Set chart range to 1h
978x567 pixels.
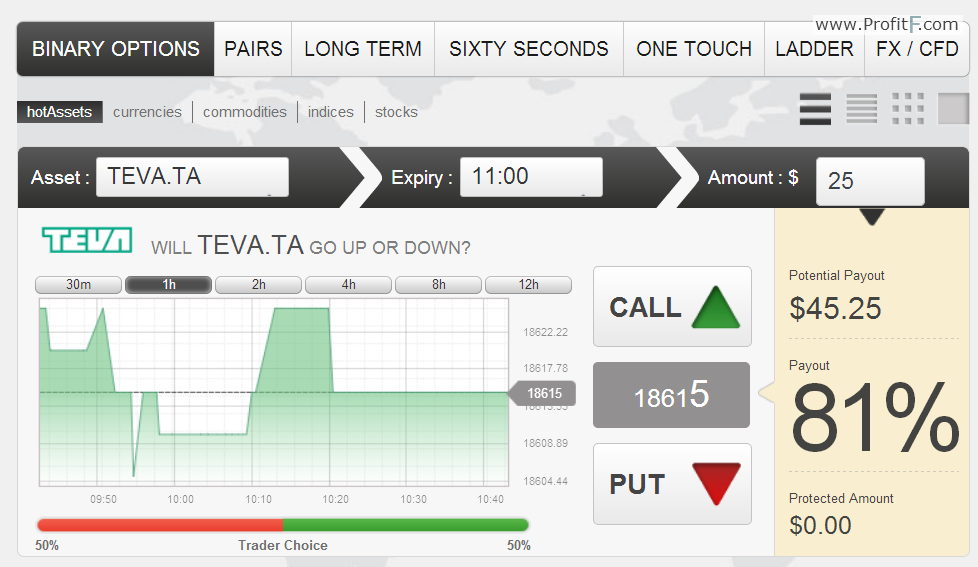[168, 284]
